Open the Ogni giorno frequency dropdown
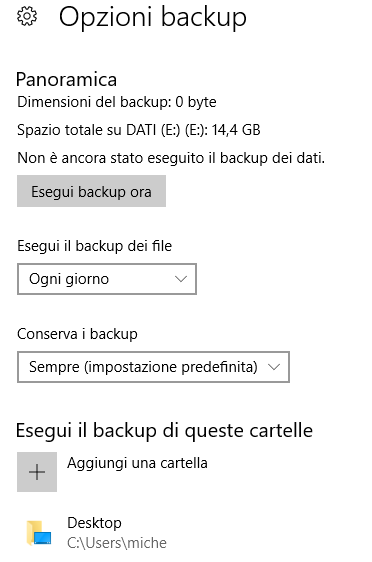The image size is (372, 562). point(107,279)
